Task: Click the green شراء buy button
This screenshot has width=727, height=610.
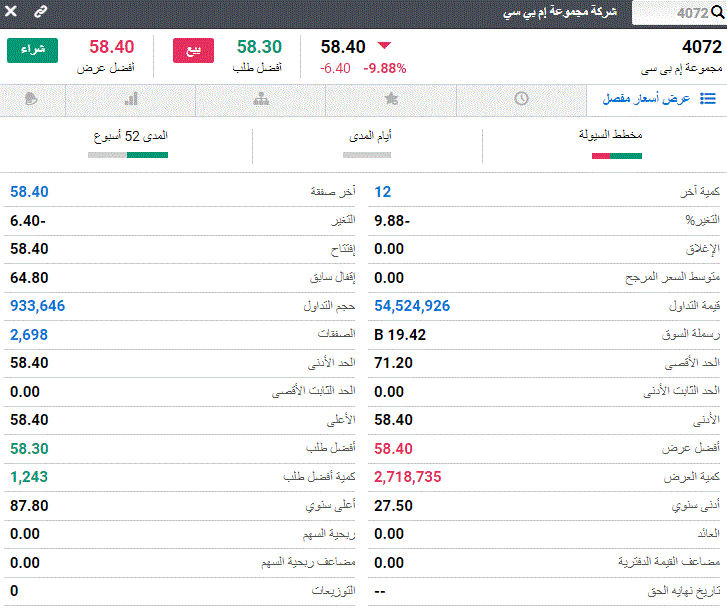Action: (32, 50)
